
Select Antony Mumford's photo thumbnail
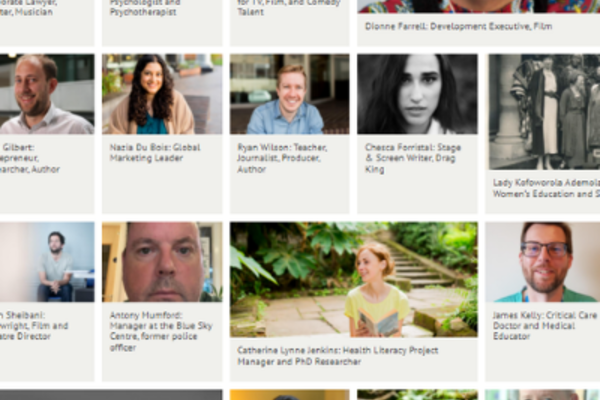click(162, 262)
